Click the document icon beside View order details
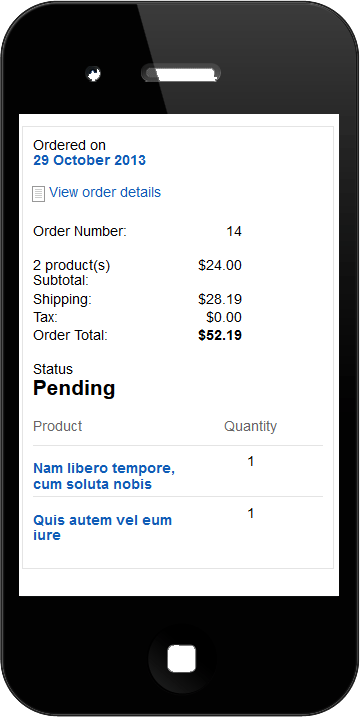This screenshot has width=360, height=717. [x=38, y=194]
